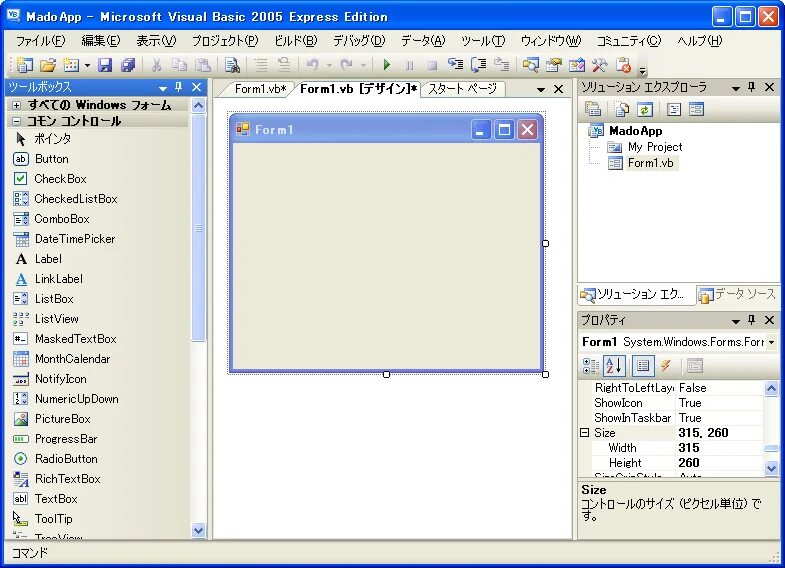Screen dimensions: 785x568
Task: Open the Toolbox window position dropdown arrow
Action: point(163,89)
